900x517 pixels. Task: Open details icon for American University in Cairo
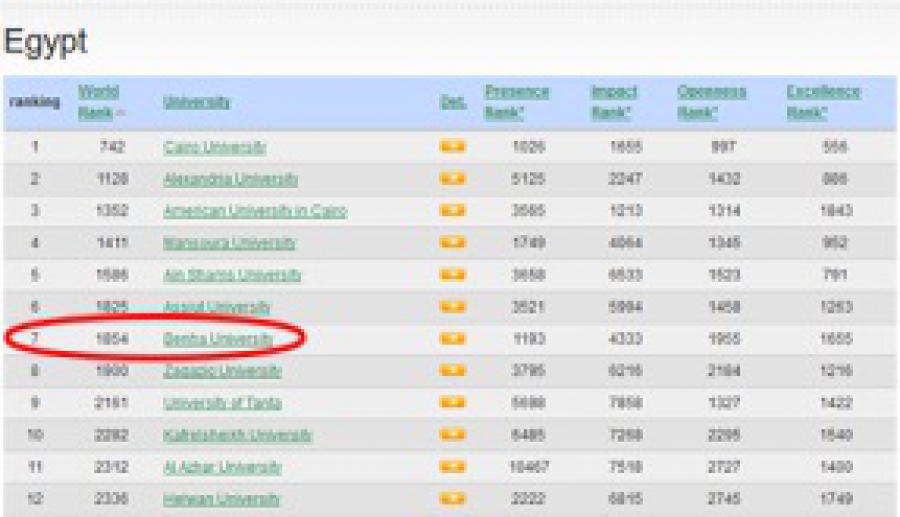[452, 211]
